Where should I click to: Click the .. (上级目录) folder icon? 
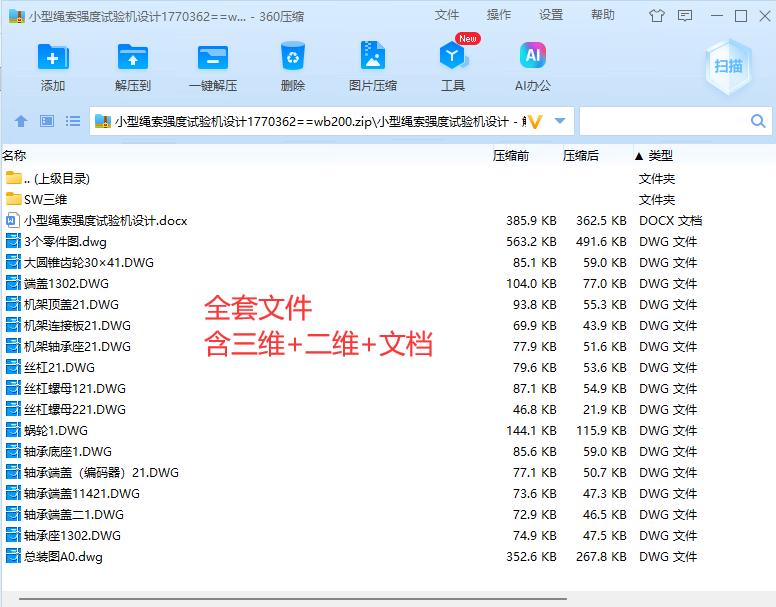click(14, 178)
